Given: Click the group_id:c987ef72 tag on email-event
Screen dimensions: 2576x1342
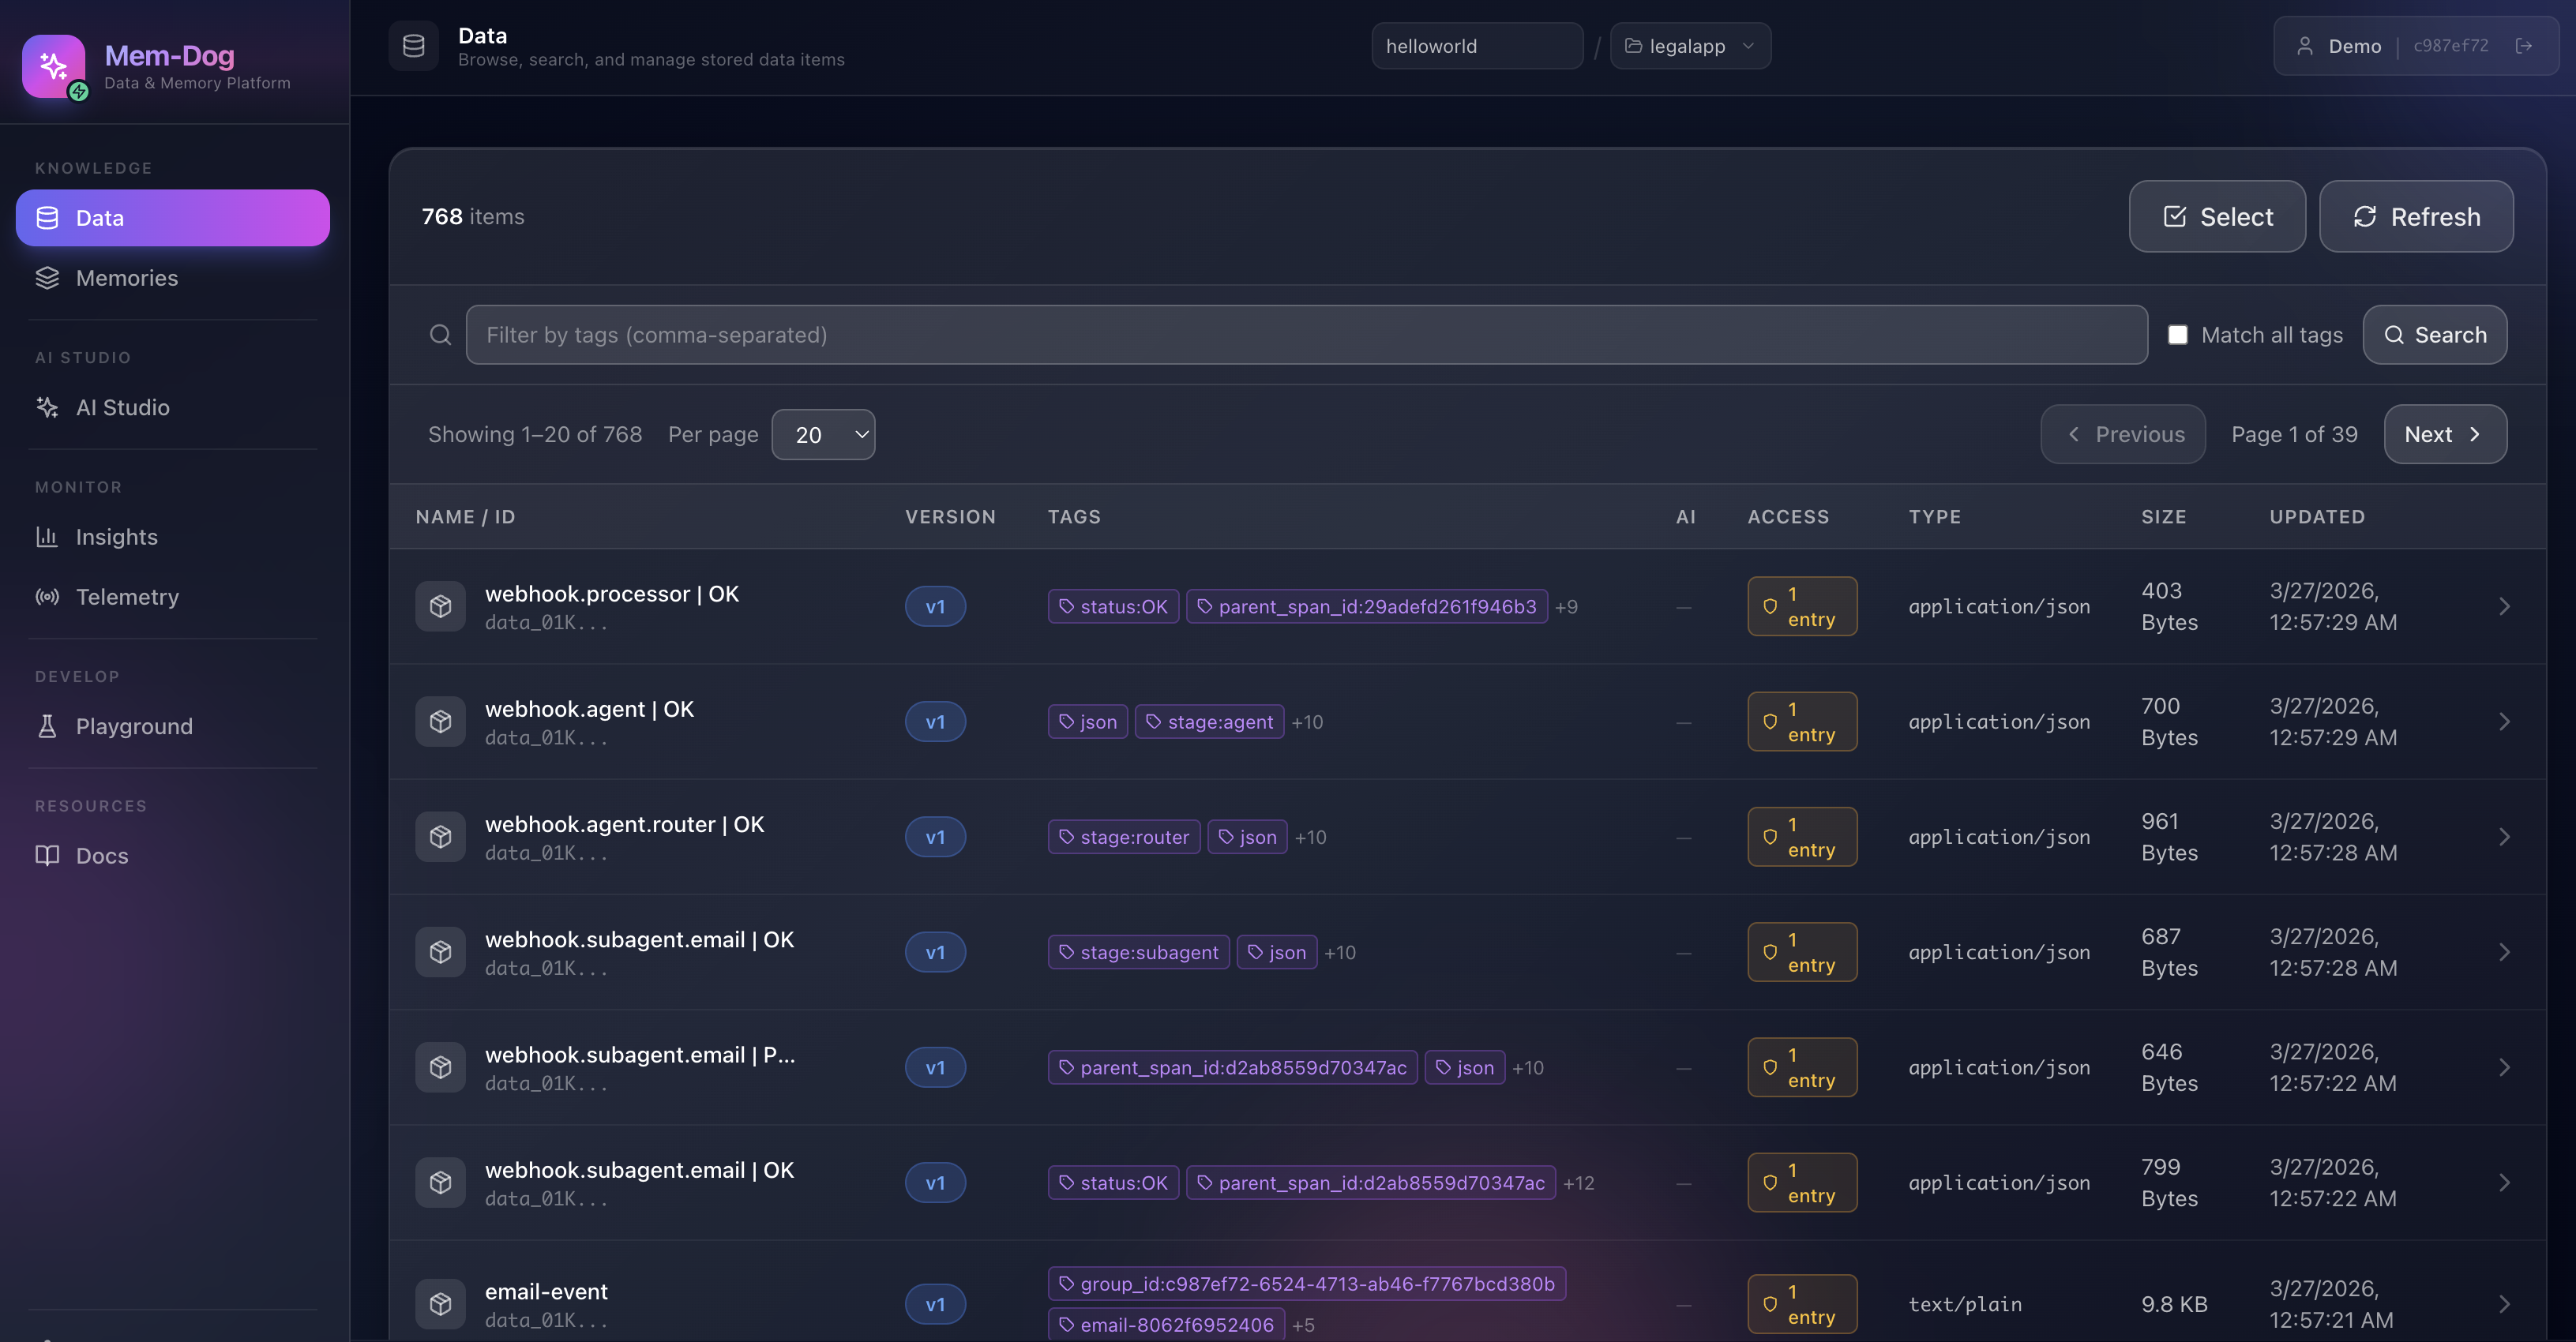Looking at the screenshot, I should pos(1307,1283).
